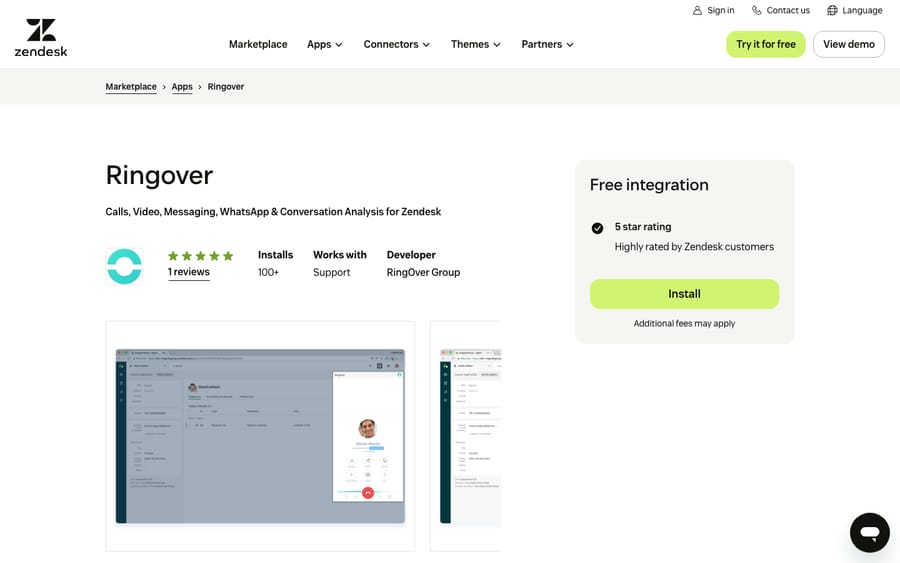900x563 pixels.
Task: Click the Additional fees may apply text
Action: pos(684,323)
